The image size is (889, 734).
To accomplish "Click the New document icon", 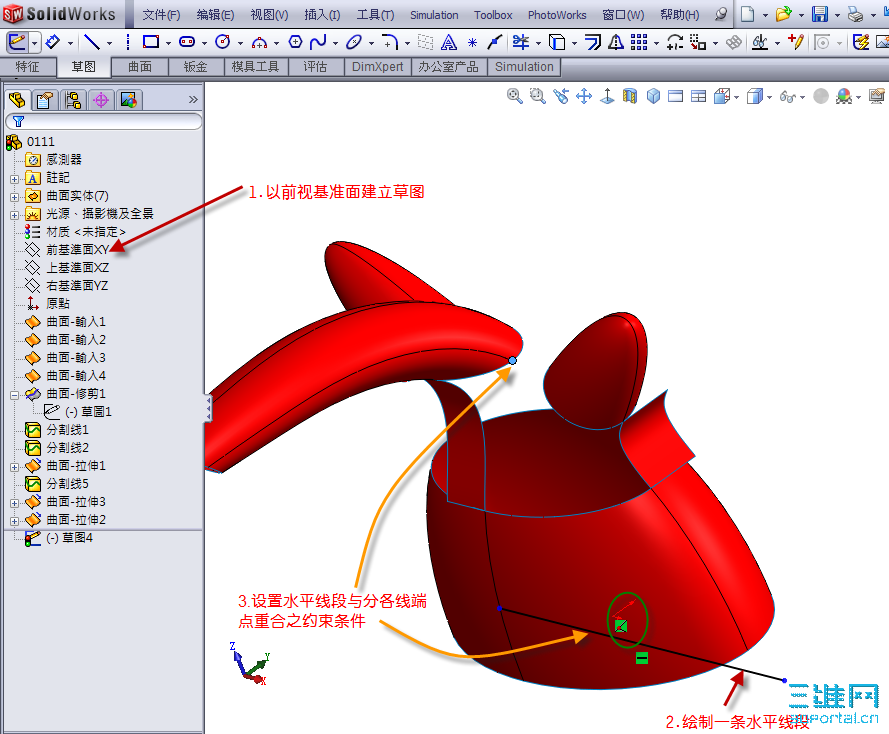I will (x=748, y=14).
